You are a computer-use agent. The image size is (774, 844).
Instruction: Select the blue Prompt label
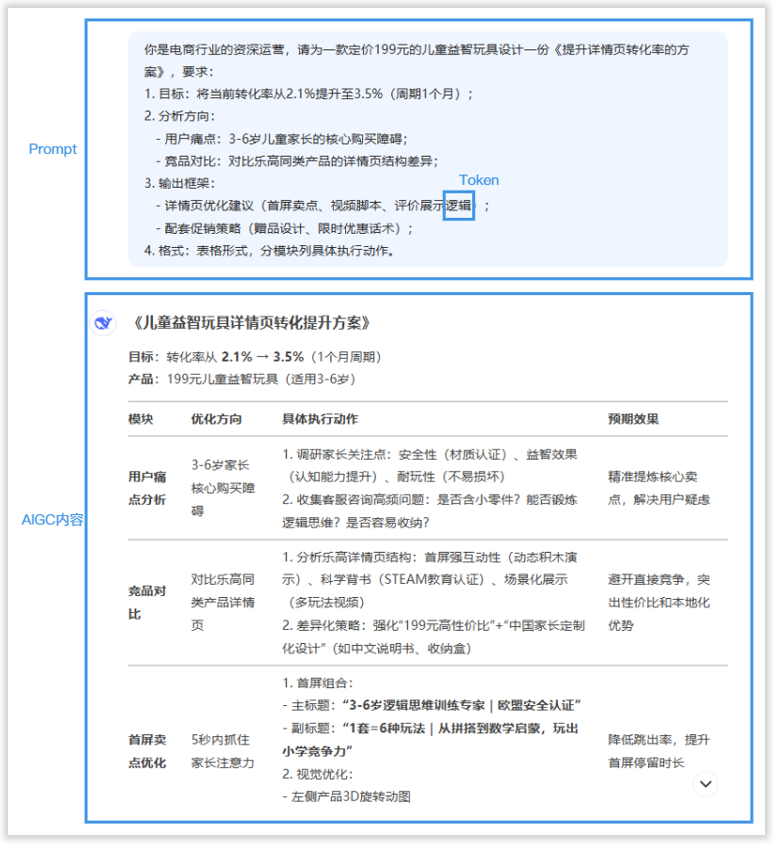(52, 149)
